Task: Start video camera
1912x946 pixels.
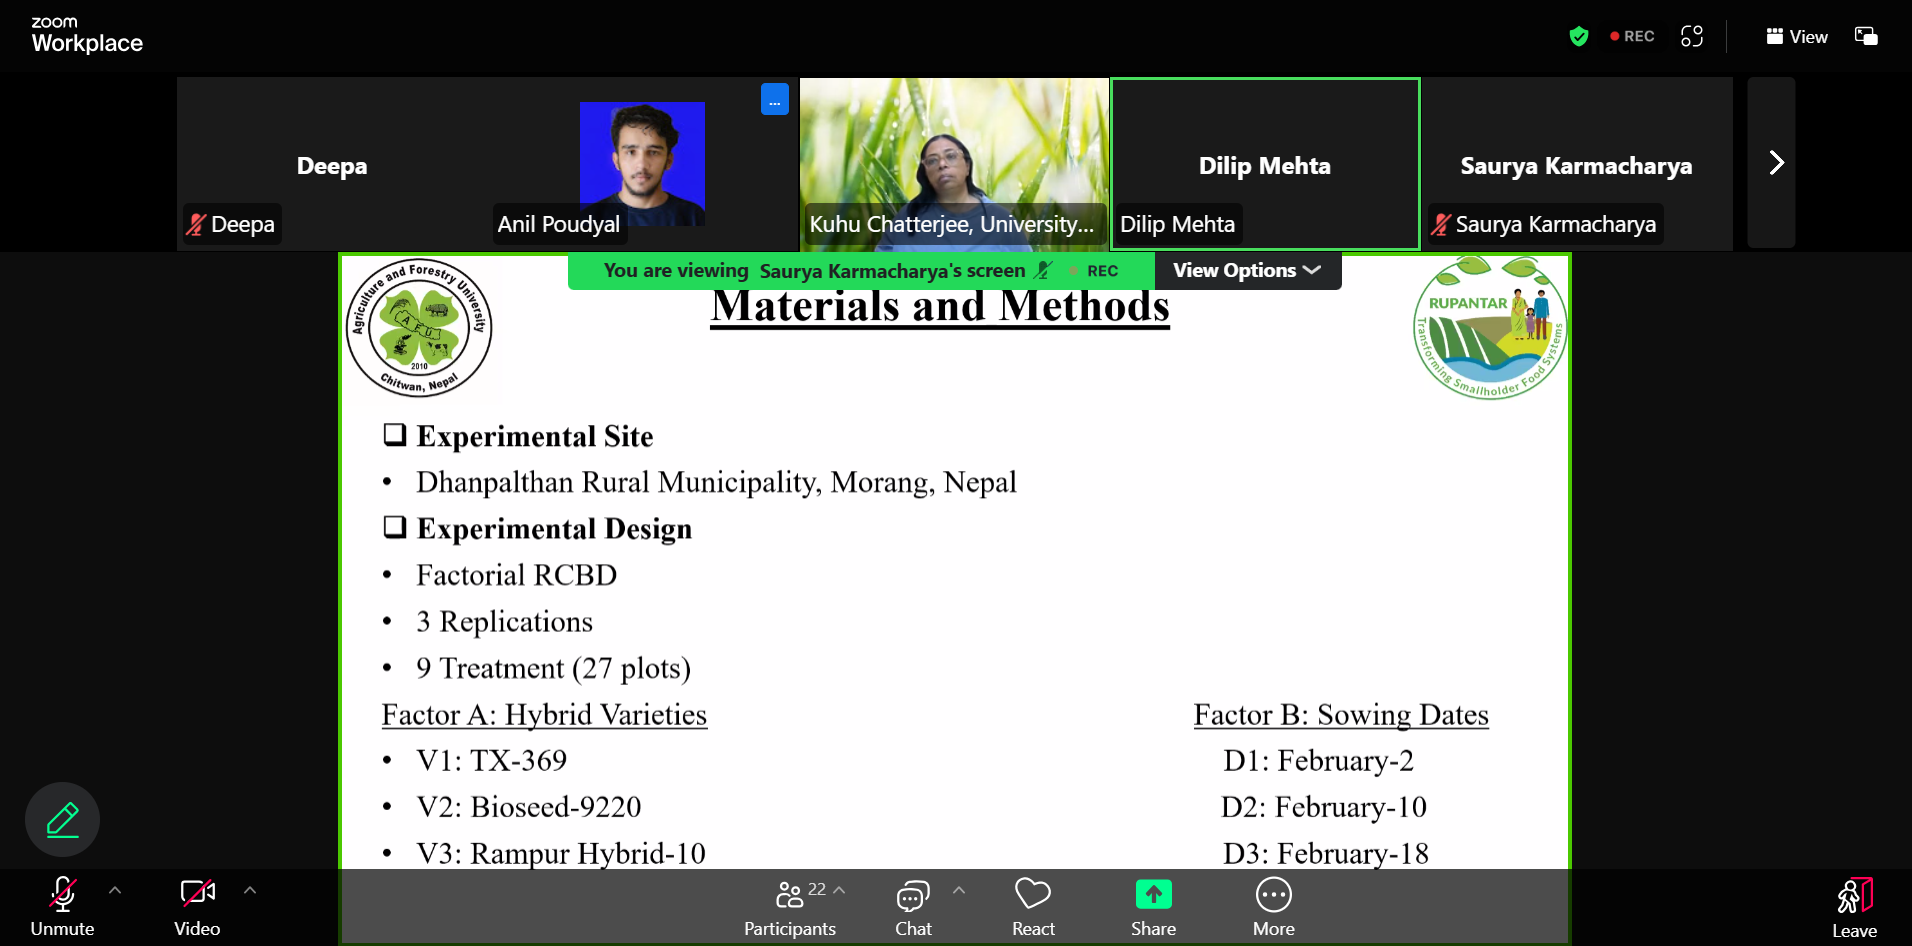Action: [x=197, y=907]
